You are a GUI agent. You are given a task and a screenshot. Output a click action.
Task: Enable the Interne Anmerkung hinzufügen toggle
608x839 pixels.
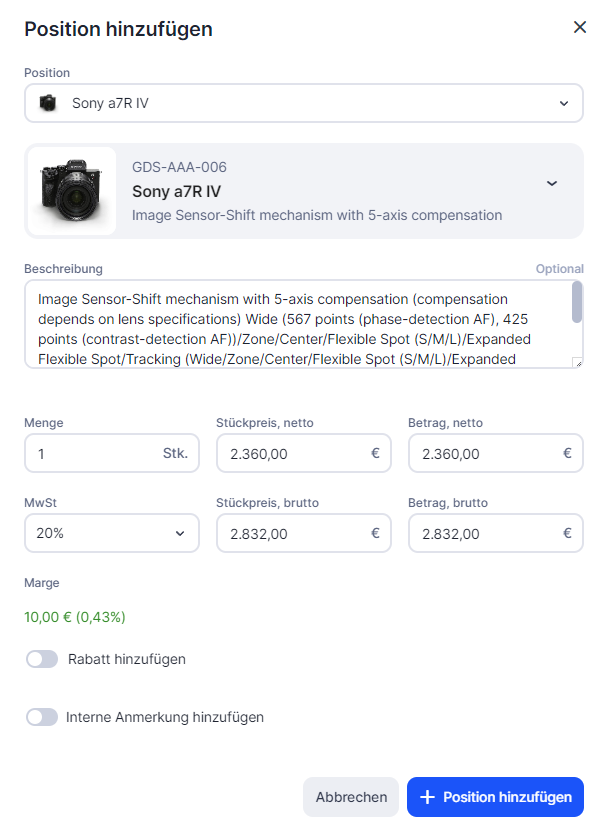[x=42, y=717]
